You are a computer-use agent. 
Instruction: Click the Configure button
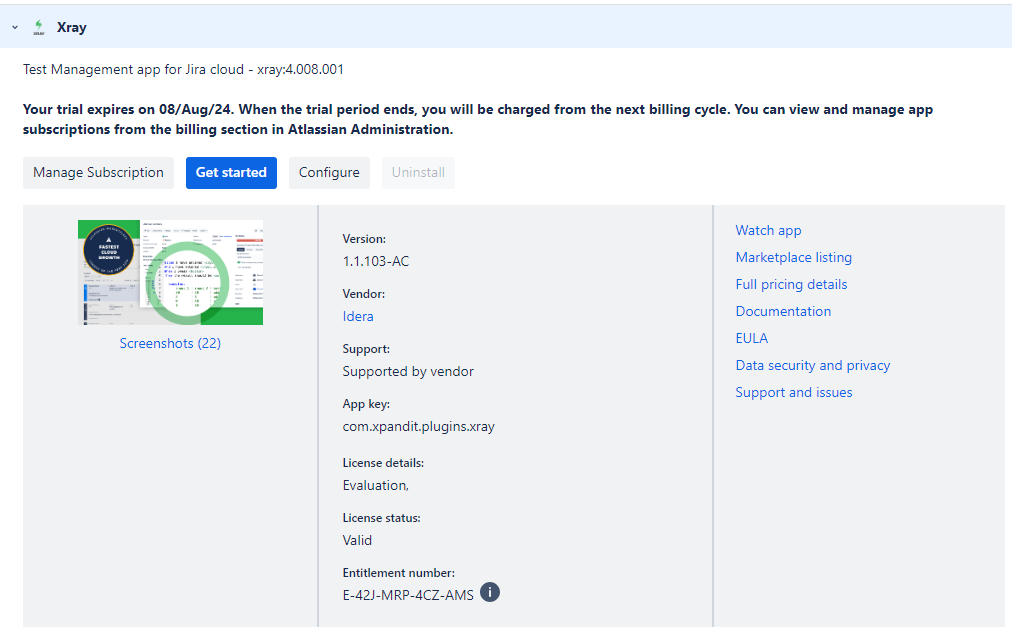point(329,172)
